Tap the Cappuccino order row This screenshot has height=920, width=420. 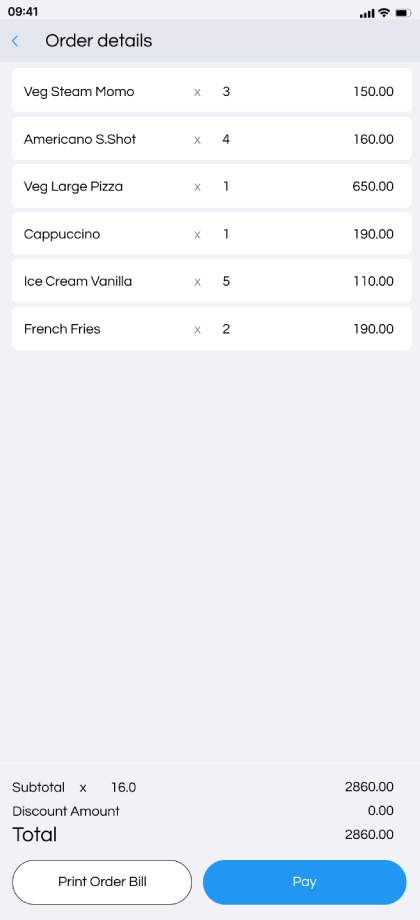(x=211, y=234)
